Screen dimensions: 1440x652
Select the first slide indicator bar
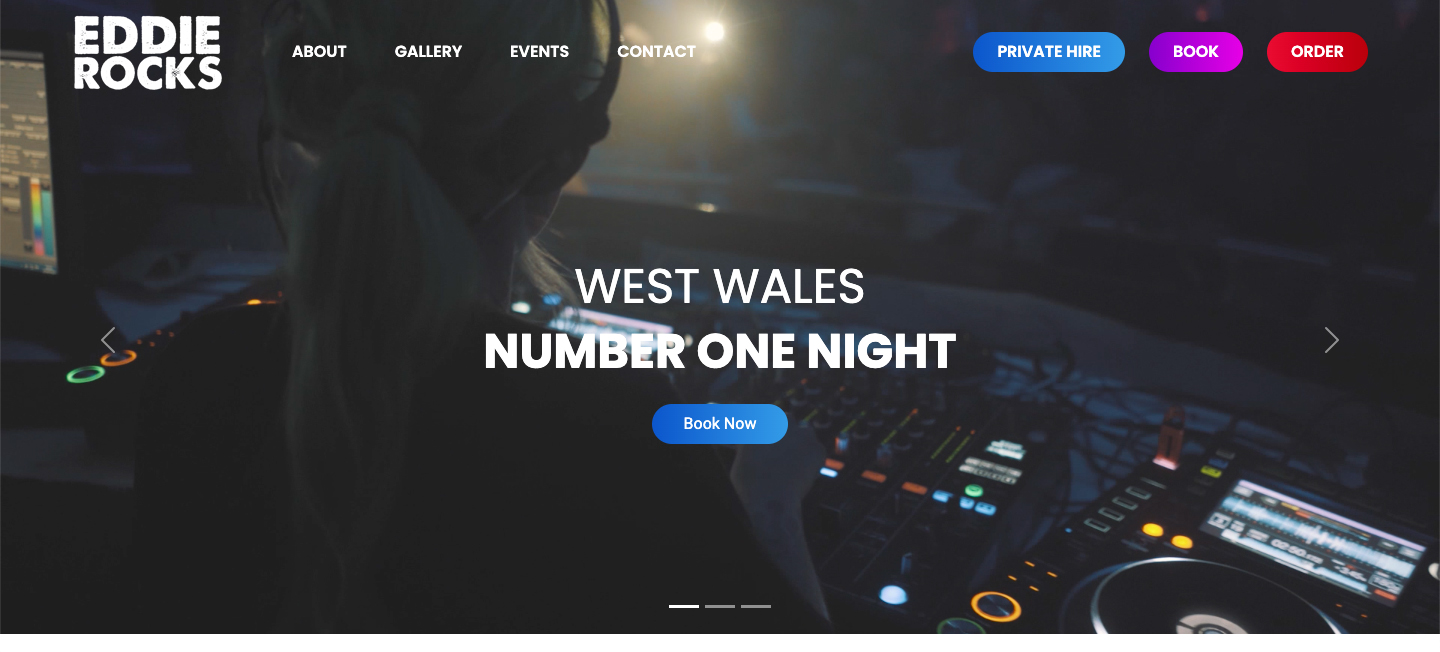pos(684,606)
